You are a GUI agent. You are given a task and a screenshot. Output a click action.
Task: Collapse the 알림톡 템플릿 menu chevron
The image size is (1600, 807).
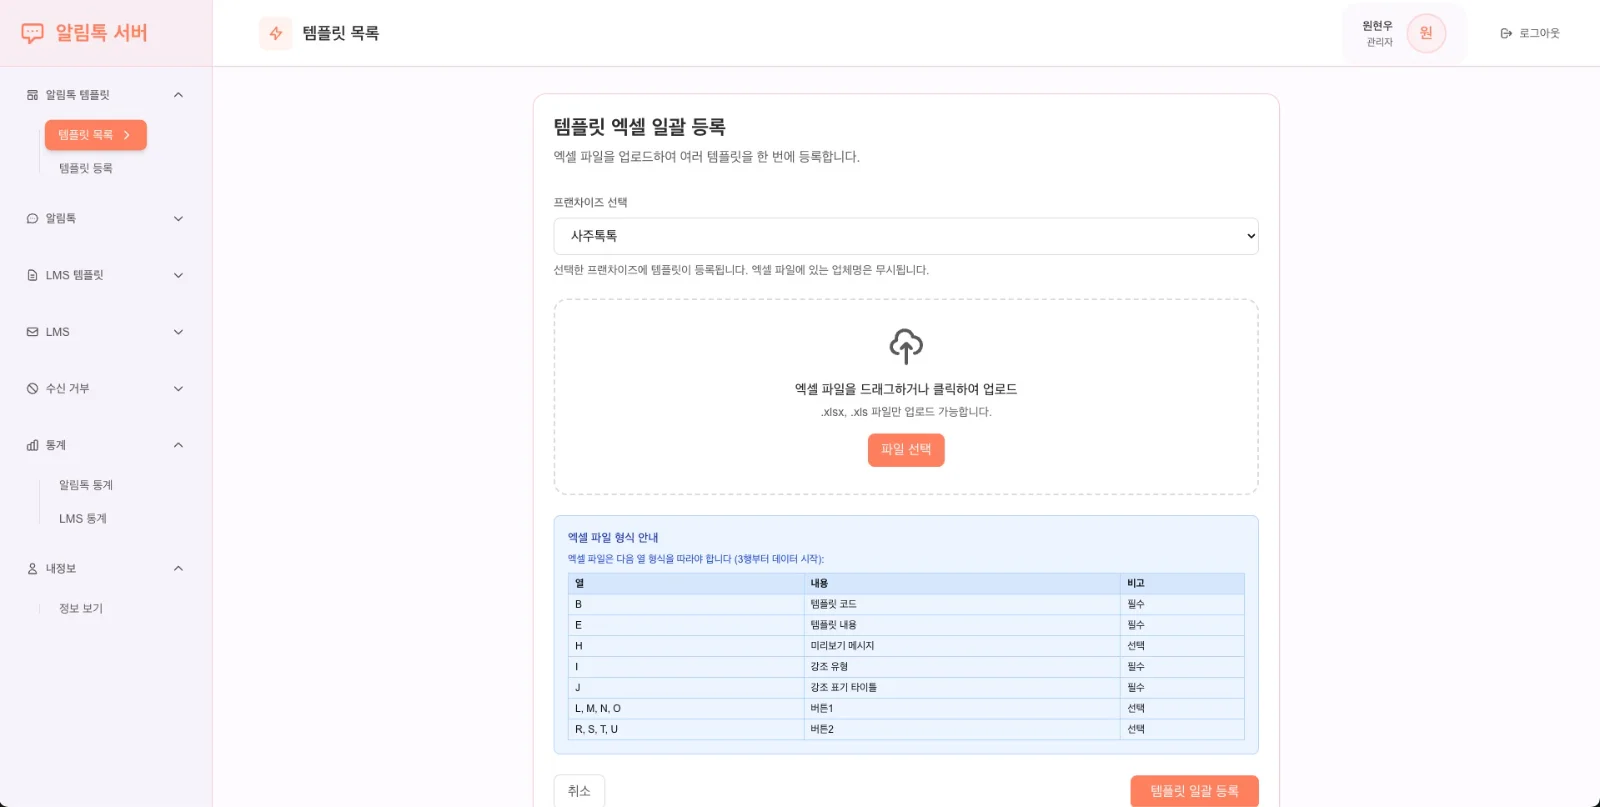[x=178, y=95]
